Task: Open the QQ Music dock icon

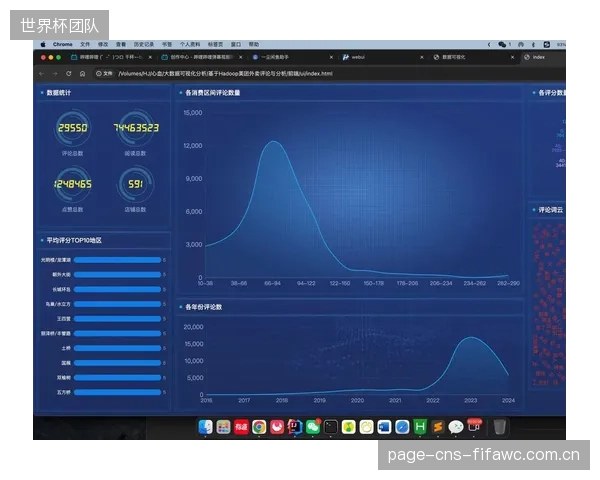Action: click(x=349, y=427)
